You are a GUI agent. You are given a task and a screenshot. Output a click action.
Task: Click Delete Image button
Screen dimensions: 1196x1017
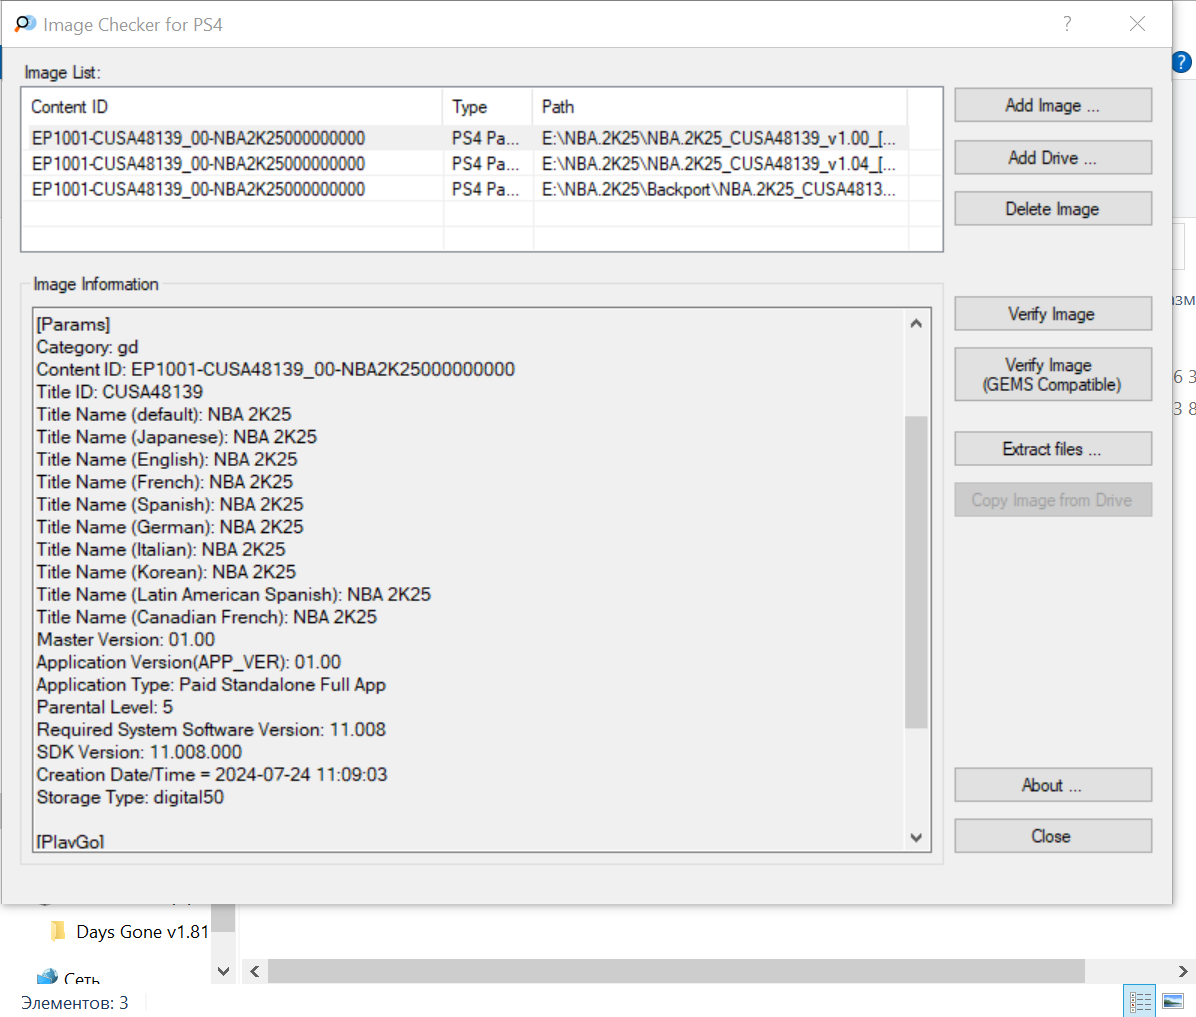[1053, 209]
